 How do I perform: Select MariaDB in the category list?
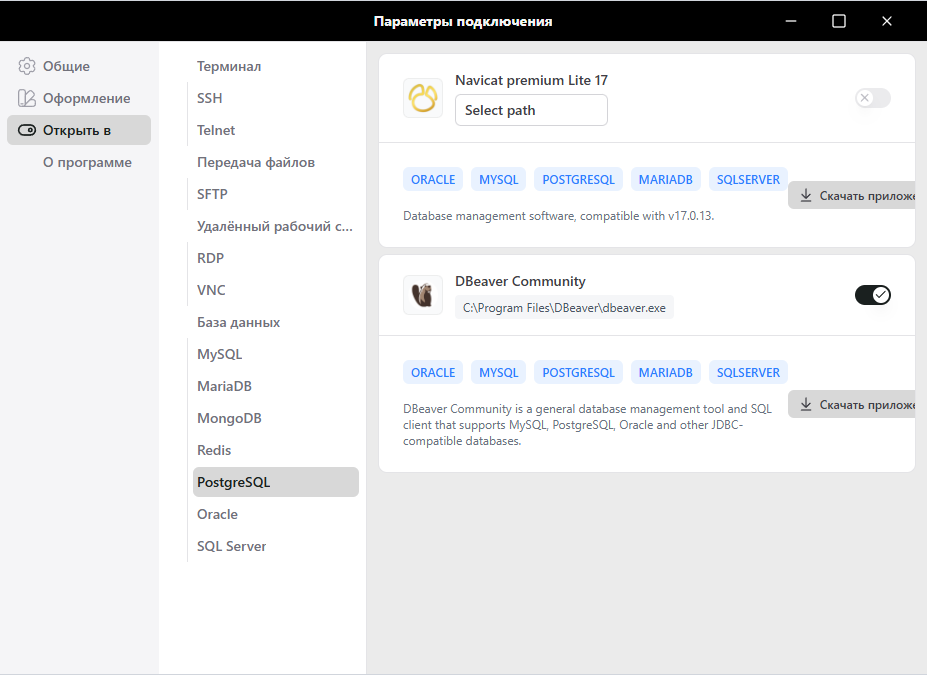pyautogui.click(x=275, y=386)
